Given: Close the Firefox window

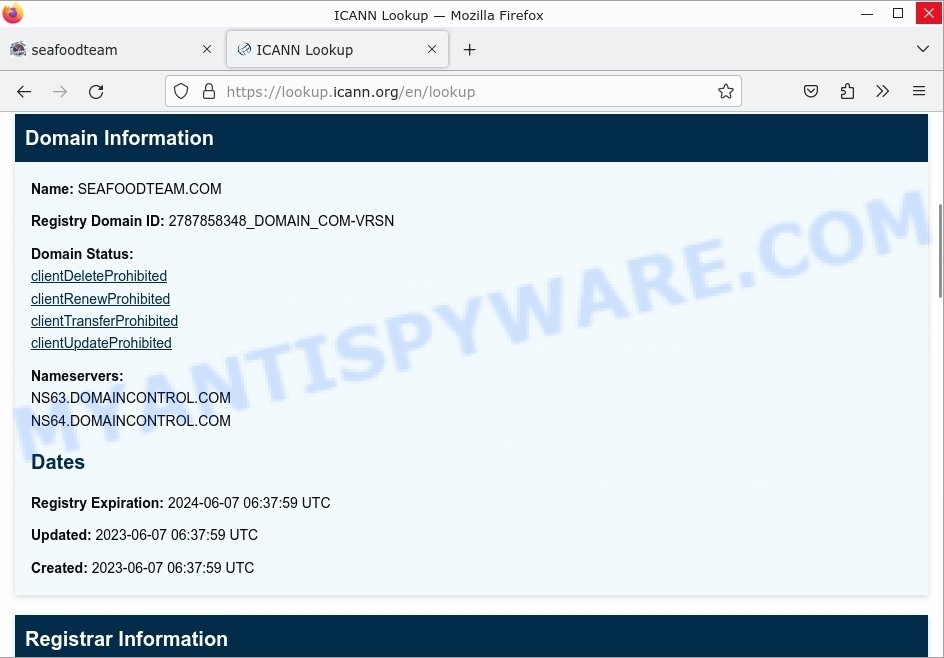Looking at the screenshot, I should [x=928, y=14].
